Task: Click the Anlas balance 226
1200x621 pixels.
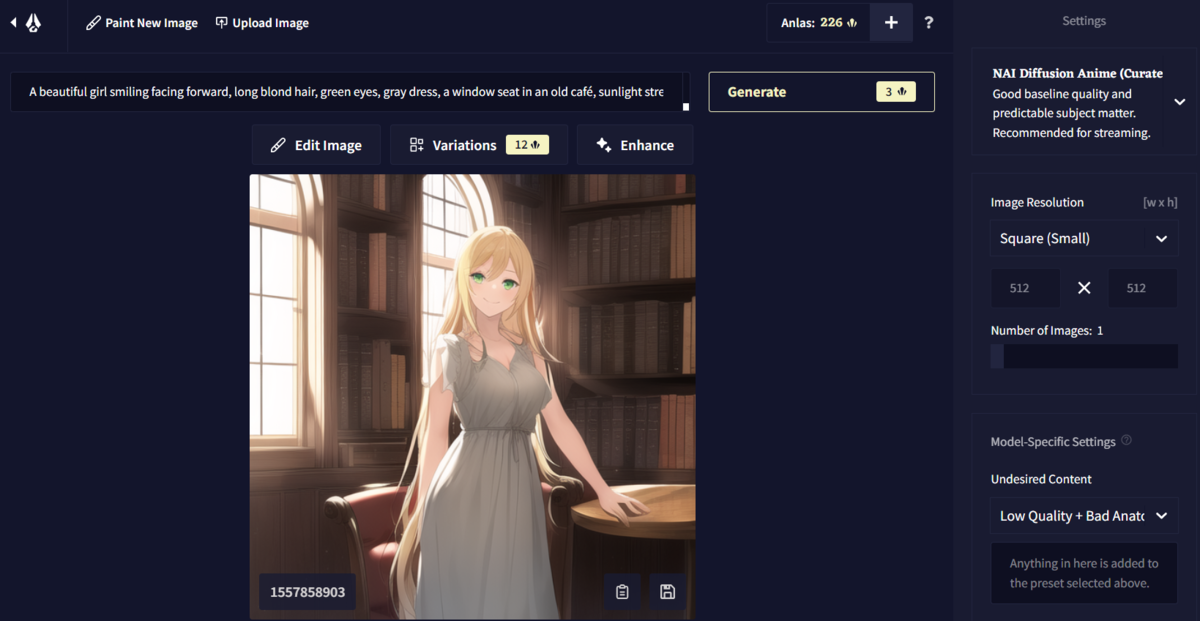Action: point(818,23)
